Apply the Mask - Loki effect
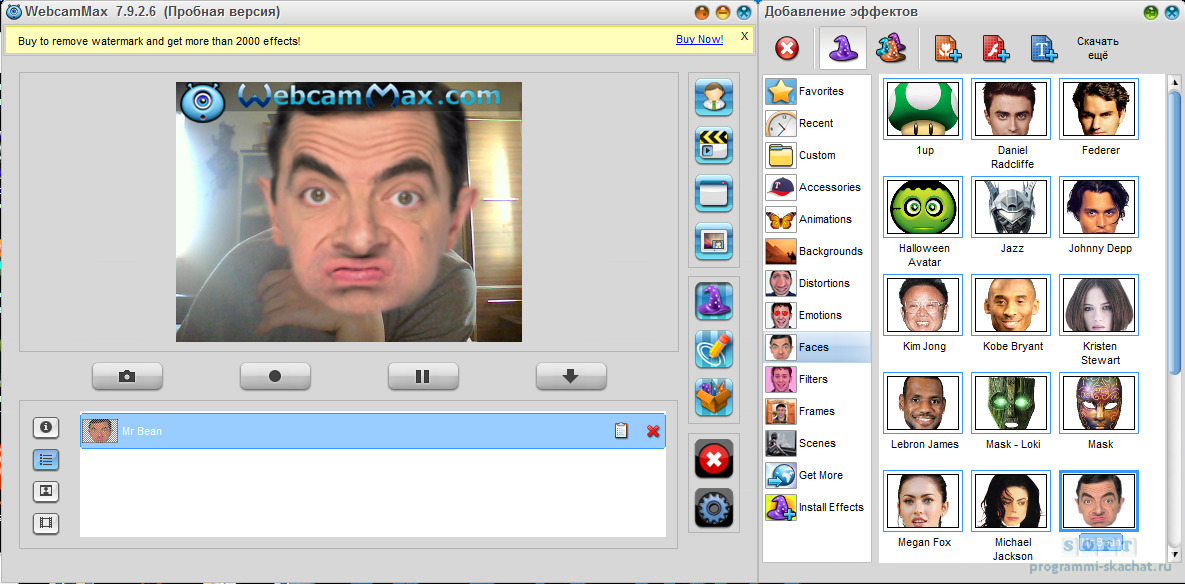Image resolution: width=1185 pixels, height=584 pixels. [x=1010, y=403]
